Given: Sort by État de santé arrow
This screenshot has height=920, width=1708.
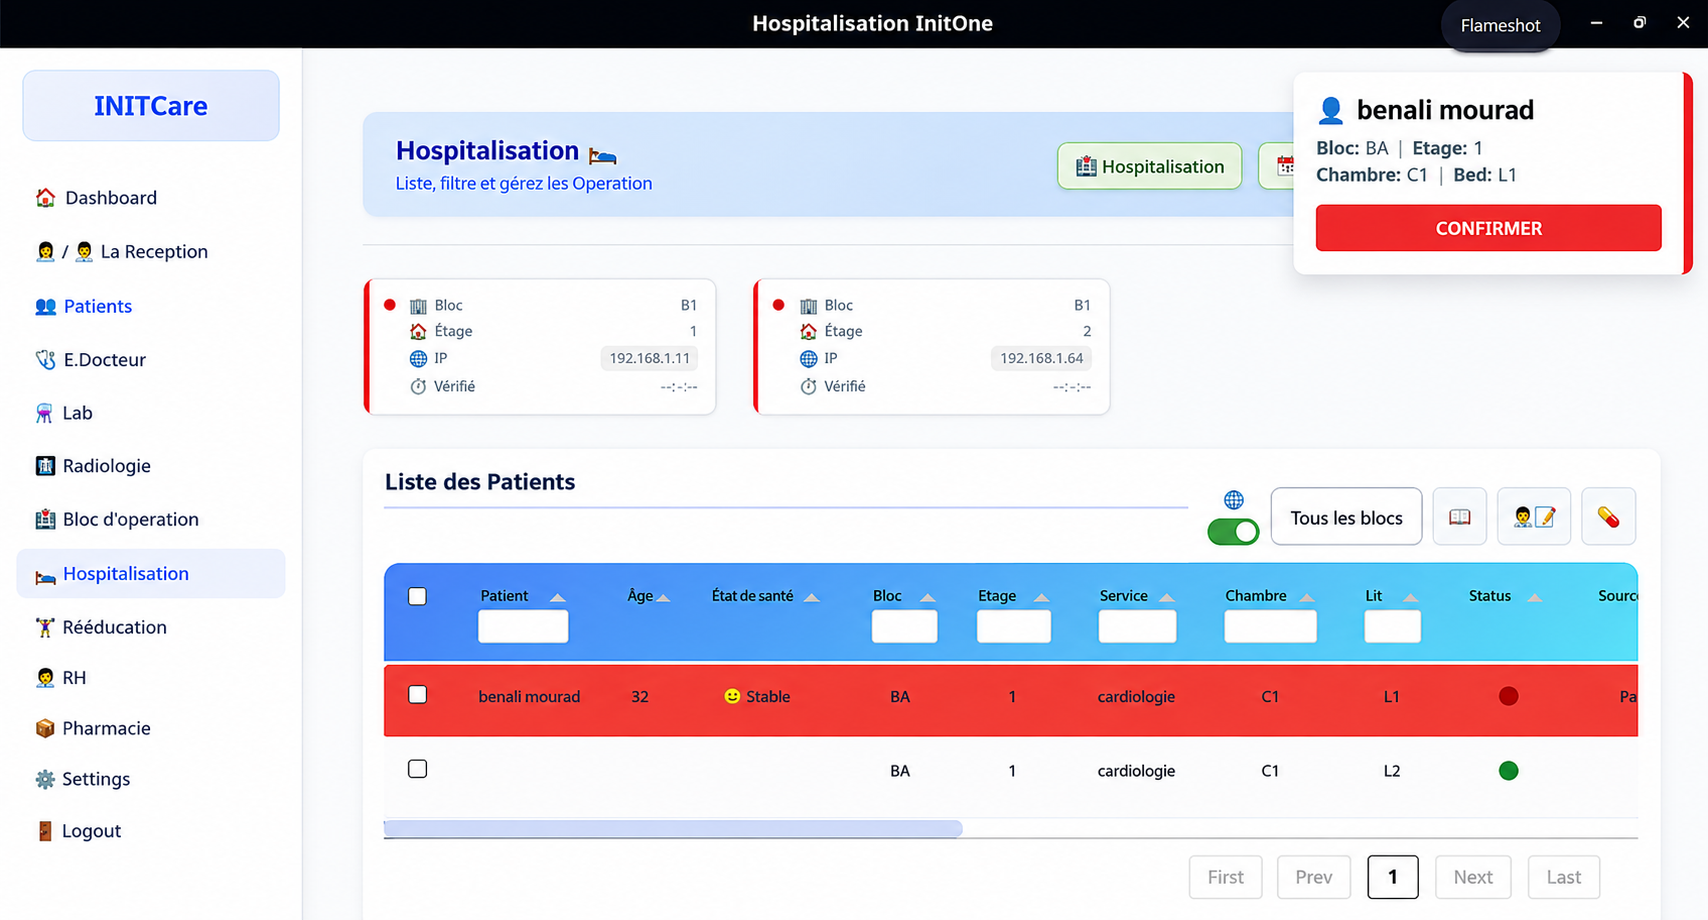Looking at the screenshot, I should tap(812, 597).
